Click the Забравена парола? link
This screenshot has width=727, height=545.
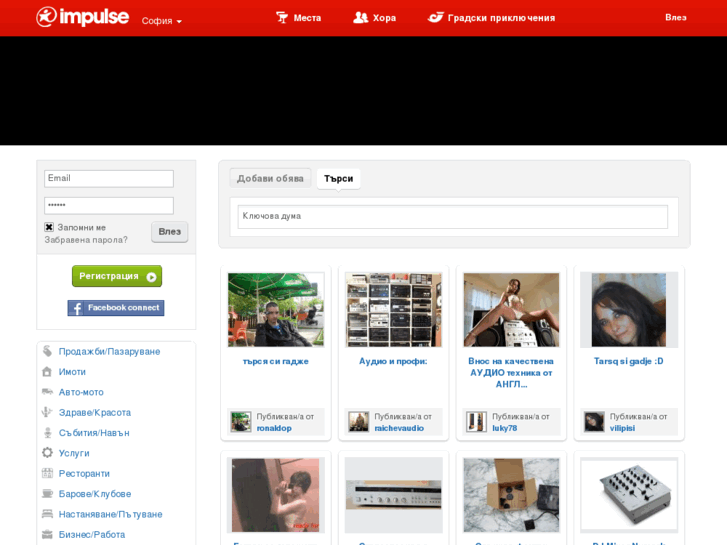click(86, 240)
